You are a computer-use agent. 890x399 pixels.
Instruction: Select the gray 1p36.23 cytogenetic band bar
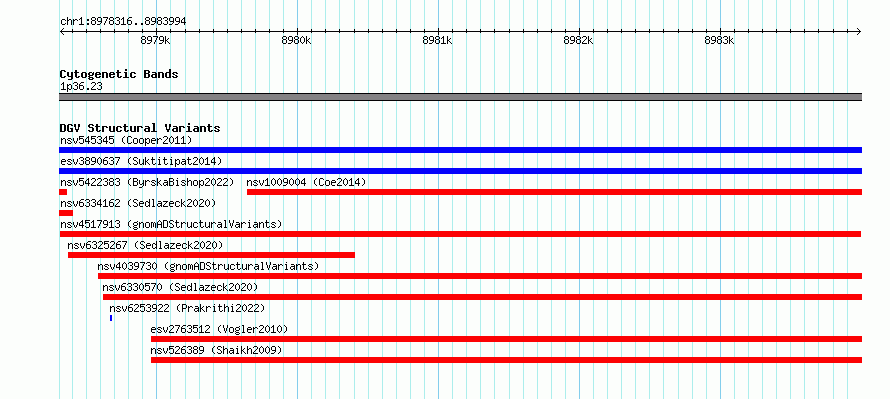pyautogui.click(x=460, y=97)
